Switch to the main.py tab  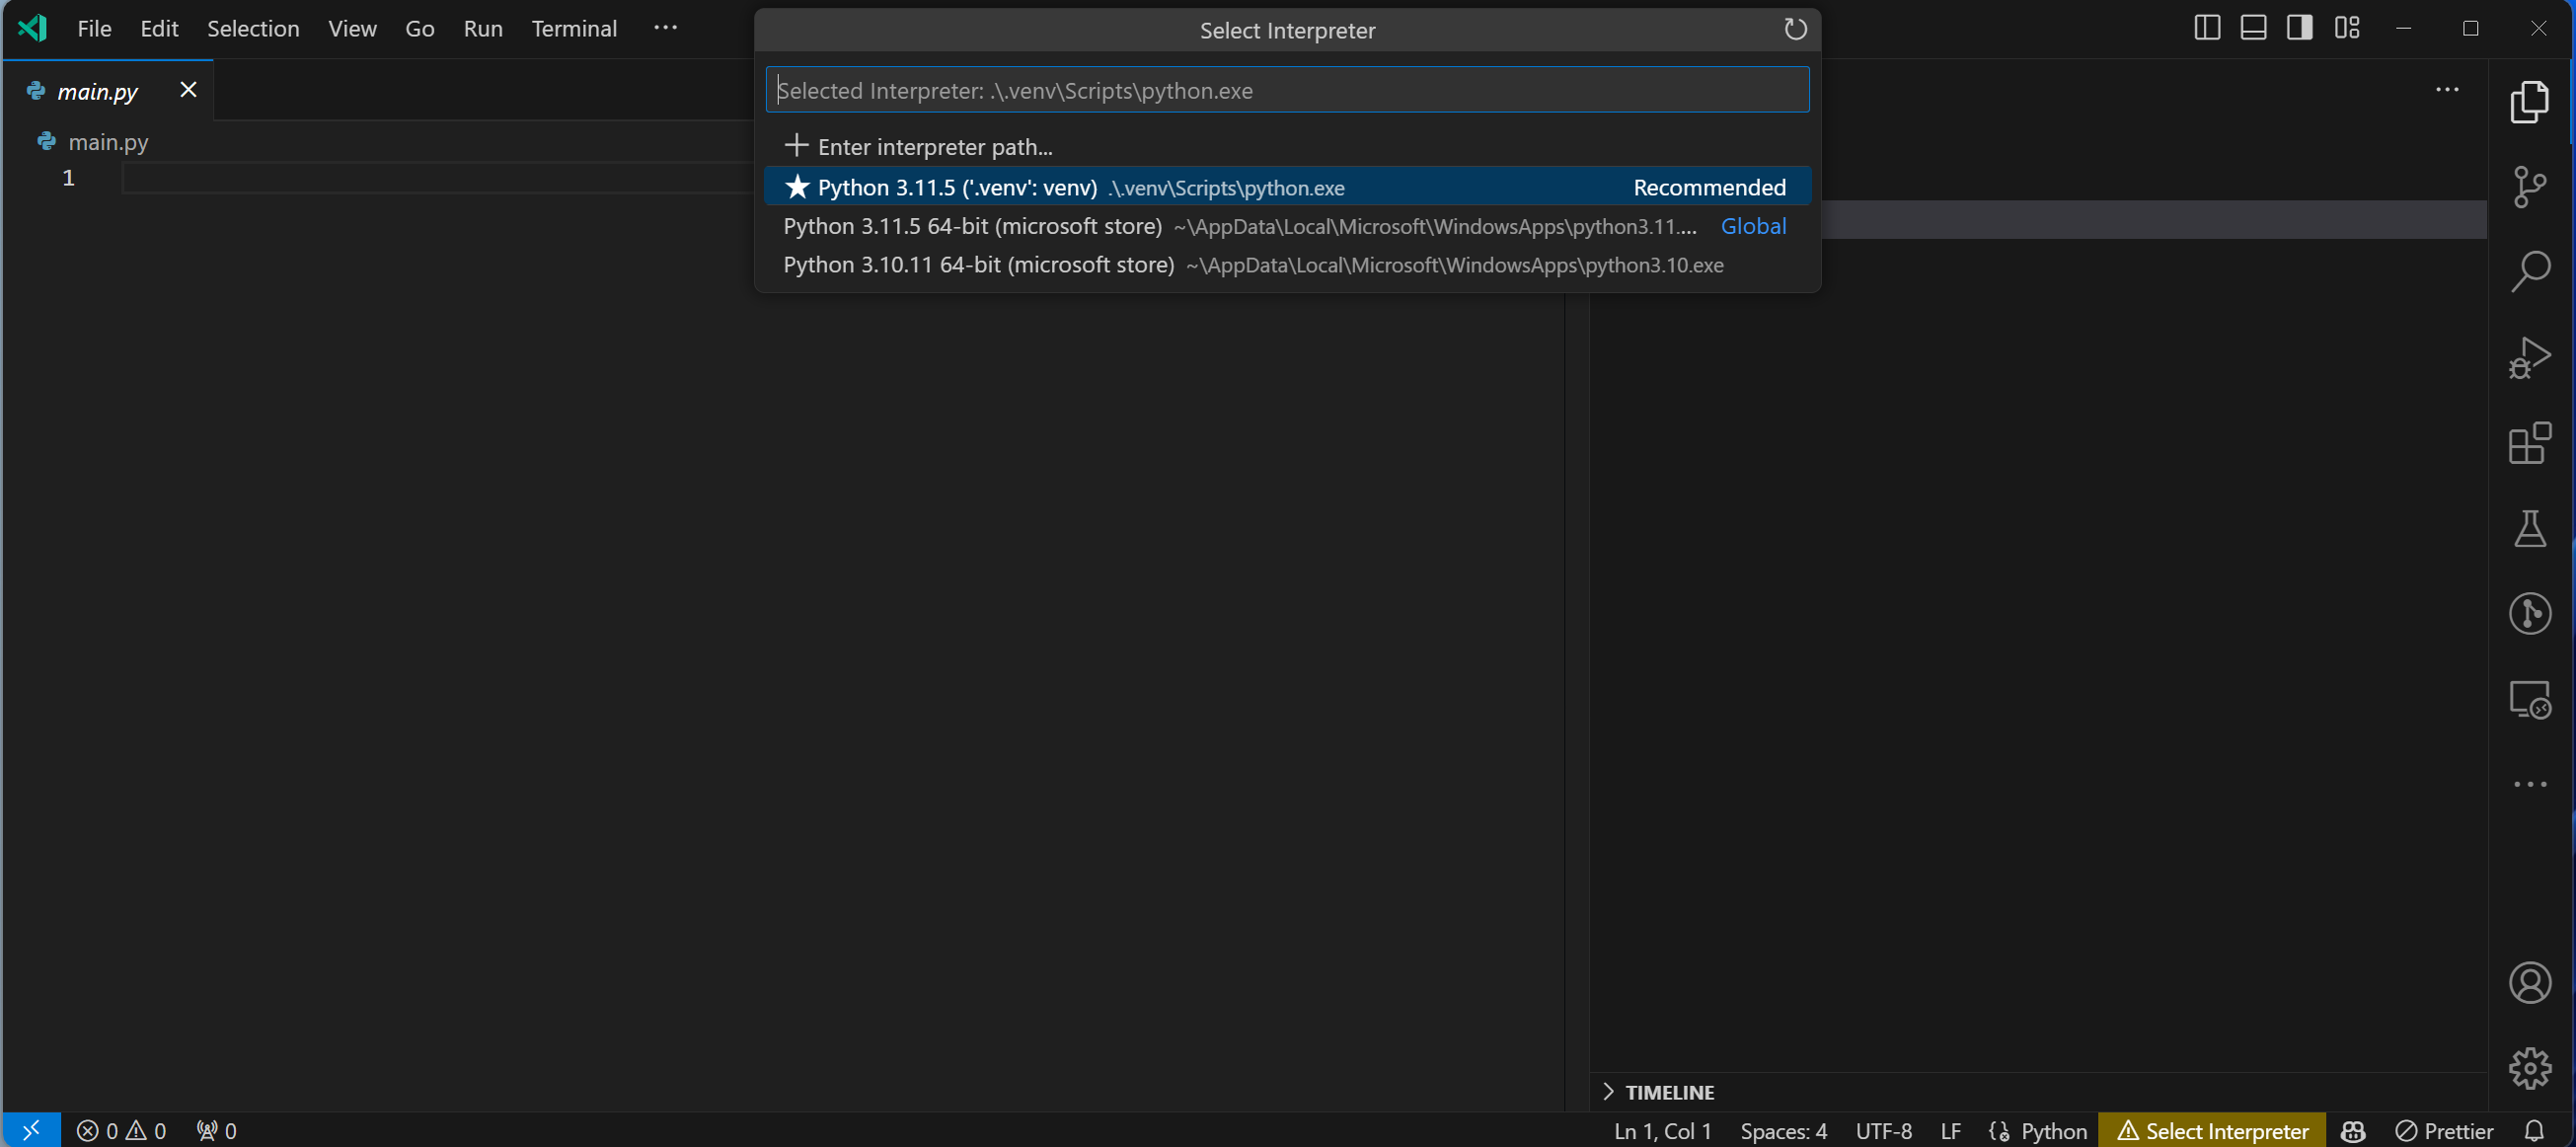click(x=96, y=90)
